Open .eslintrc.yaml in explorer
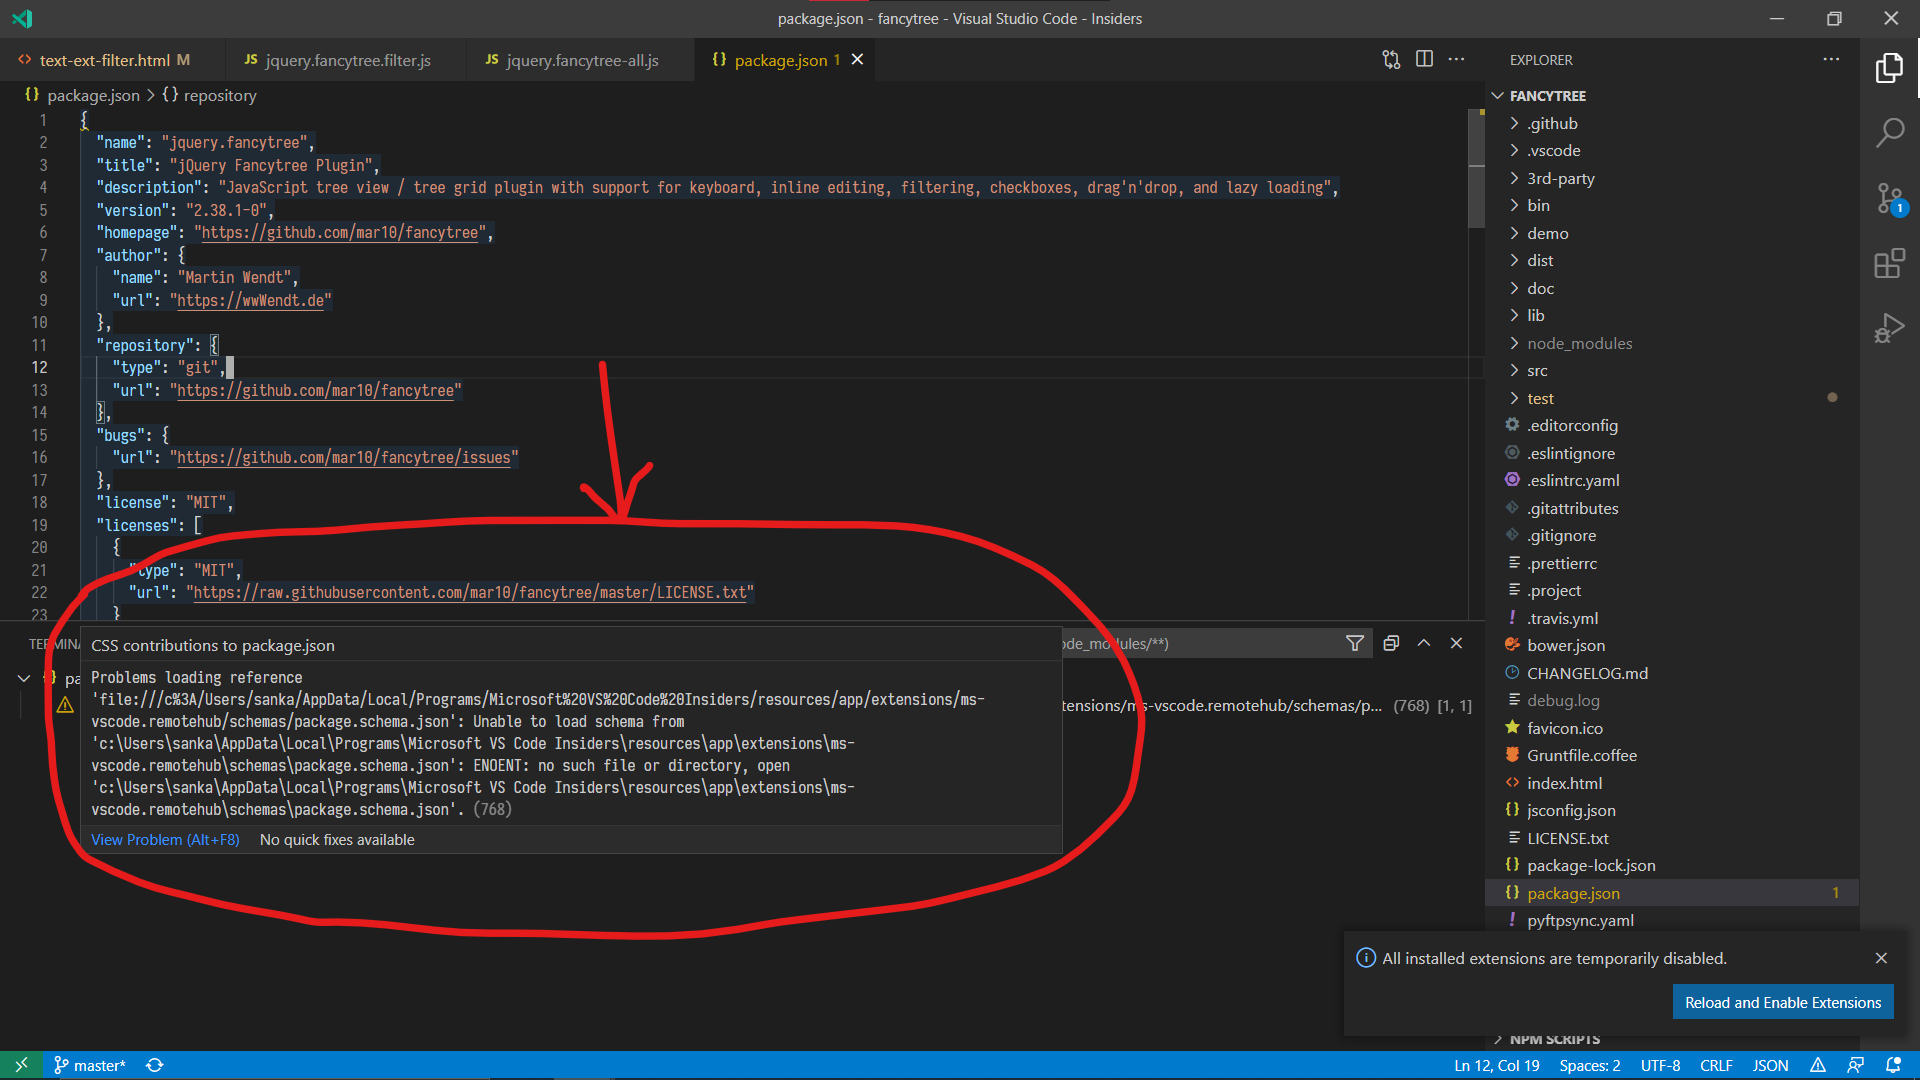This screenshot has width=1920, height=1080. coord(1573,480)
